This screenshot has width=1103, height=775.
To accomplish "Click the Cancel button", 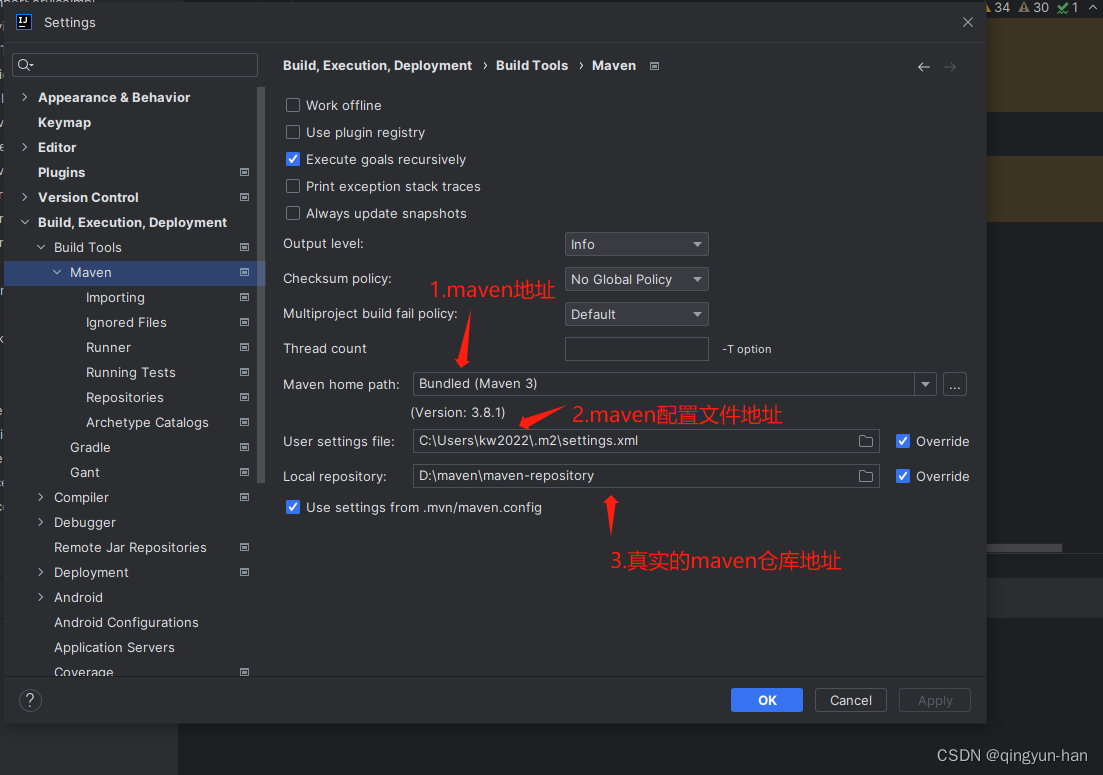I will click(x=850, y=700).
